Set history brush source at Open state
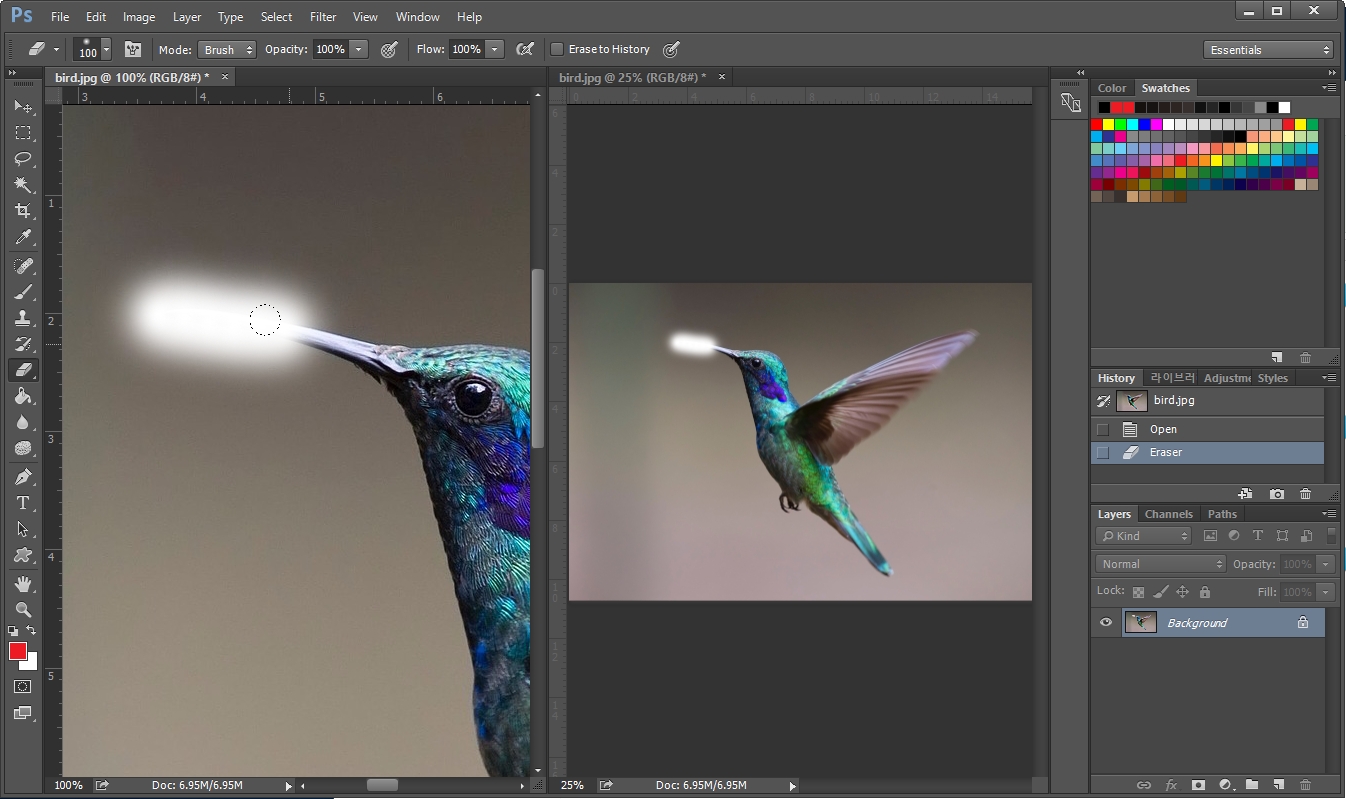 point(1103,430)
